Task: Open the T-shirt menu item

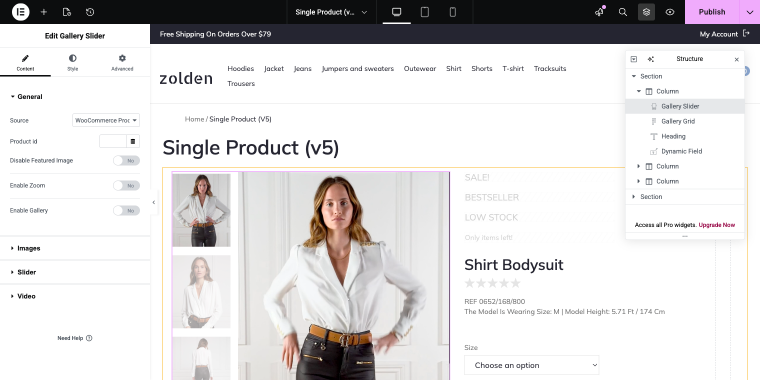Action: 513,68
